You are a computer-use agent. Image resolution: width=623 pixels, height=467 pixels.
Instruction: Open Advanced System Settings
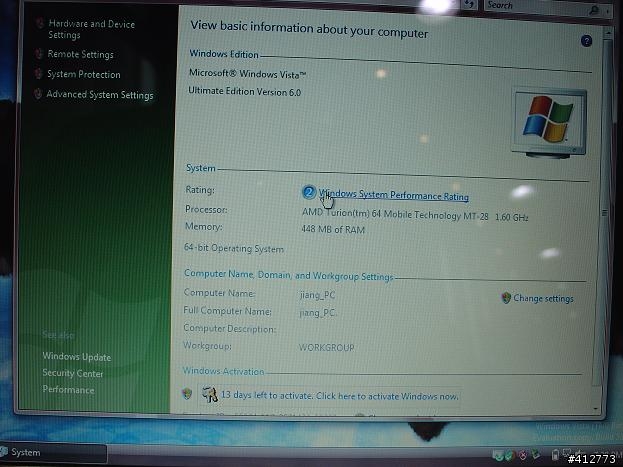[x=100, y=95]
